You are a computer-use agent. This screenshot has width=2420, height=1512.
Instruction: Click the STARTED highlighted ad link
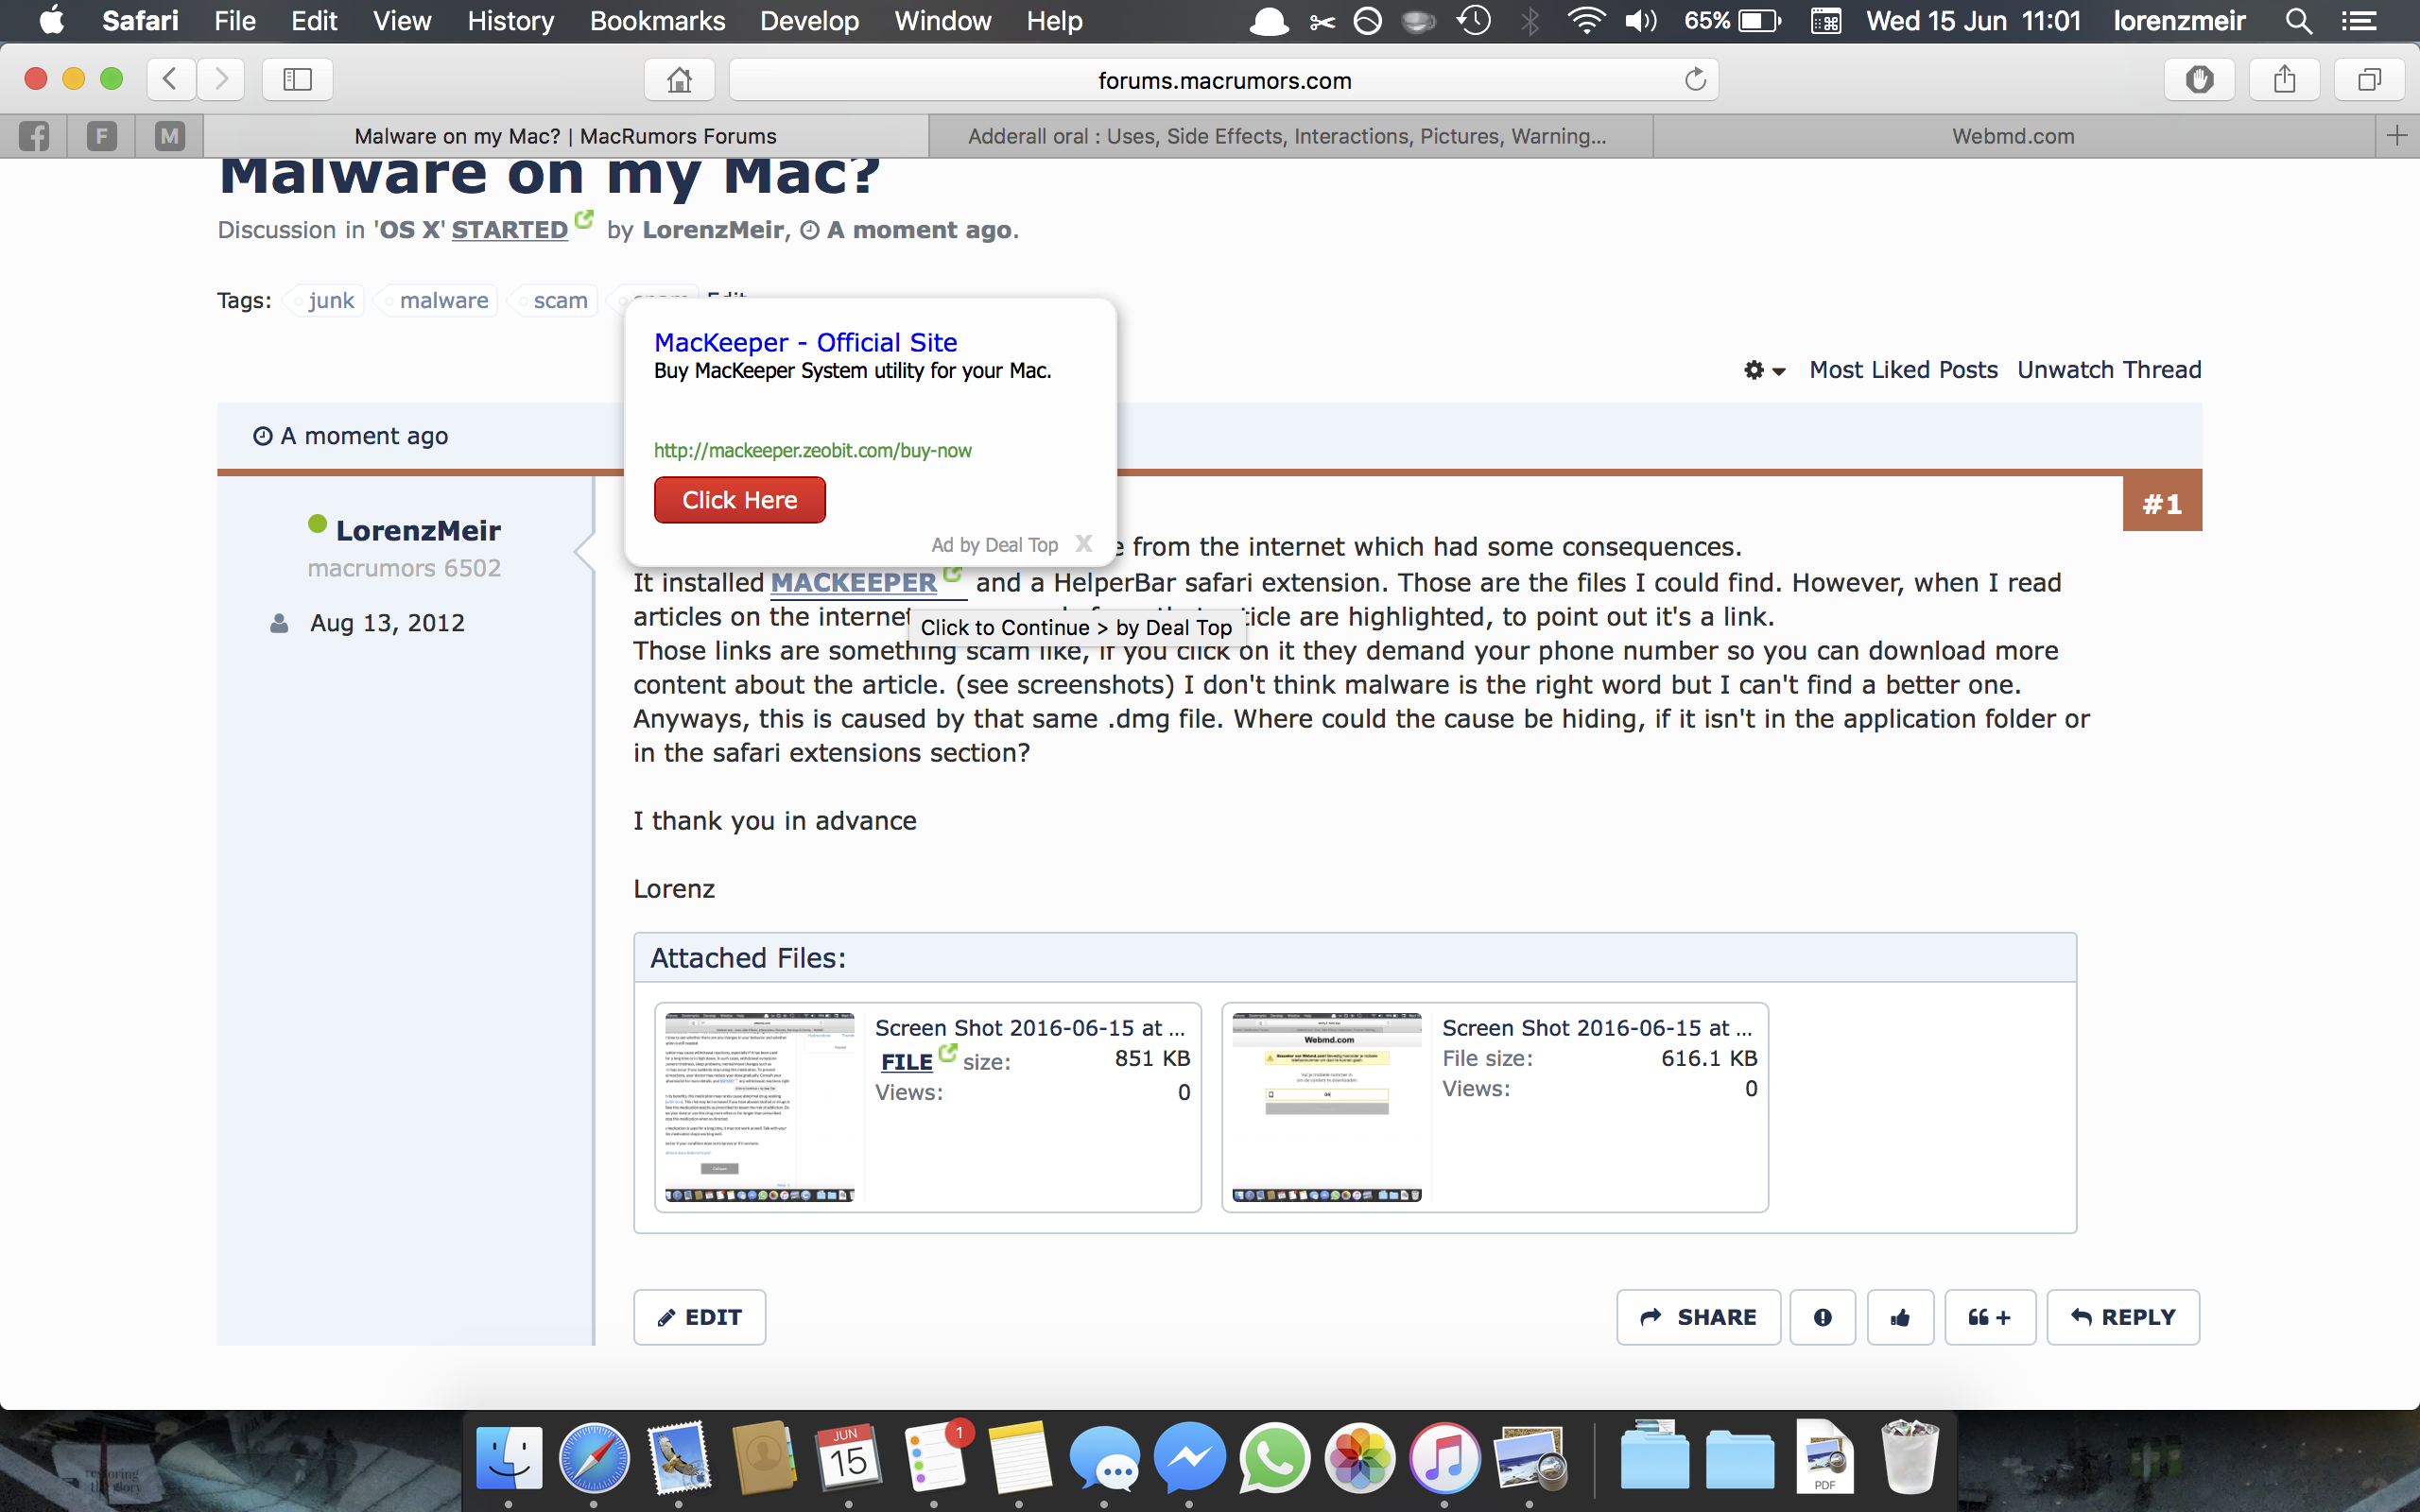pos(510,230)
